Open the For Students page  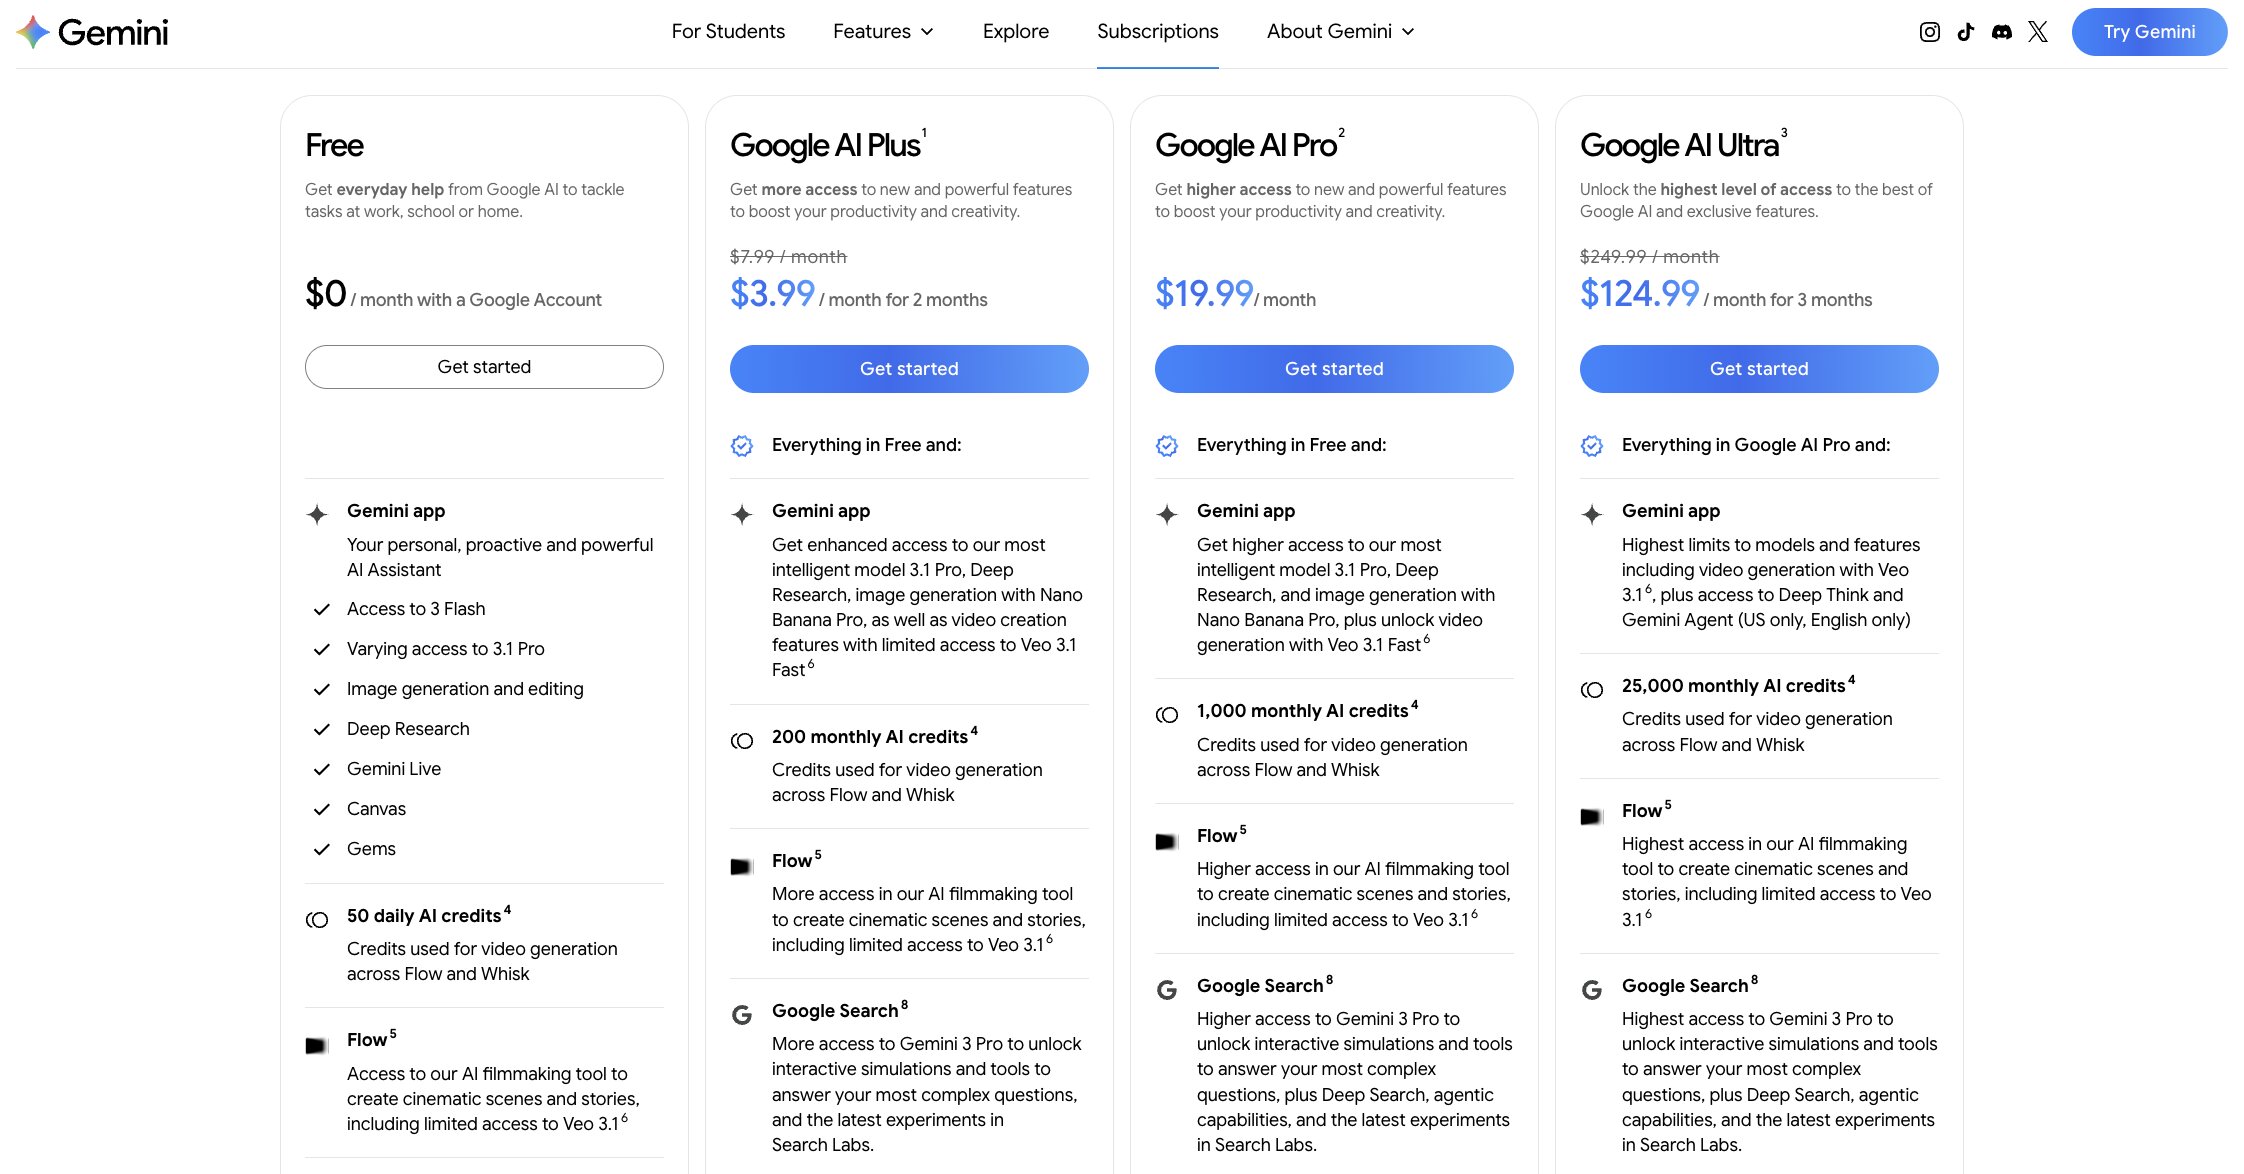click(727, 31)
